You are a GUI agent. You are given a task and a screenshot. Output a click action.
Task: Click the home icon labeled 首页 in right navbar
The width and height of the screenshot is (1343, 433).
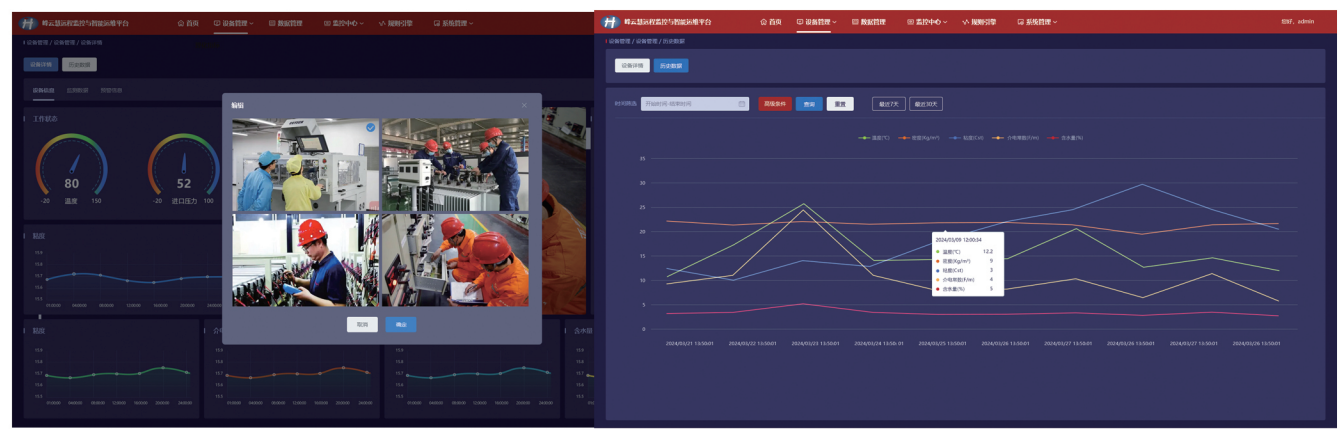[x=764, y=22]
